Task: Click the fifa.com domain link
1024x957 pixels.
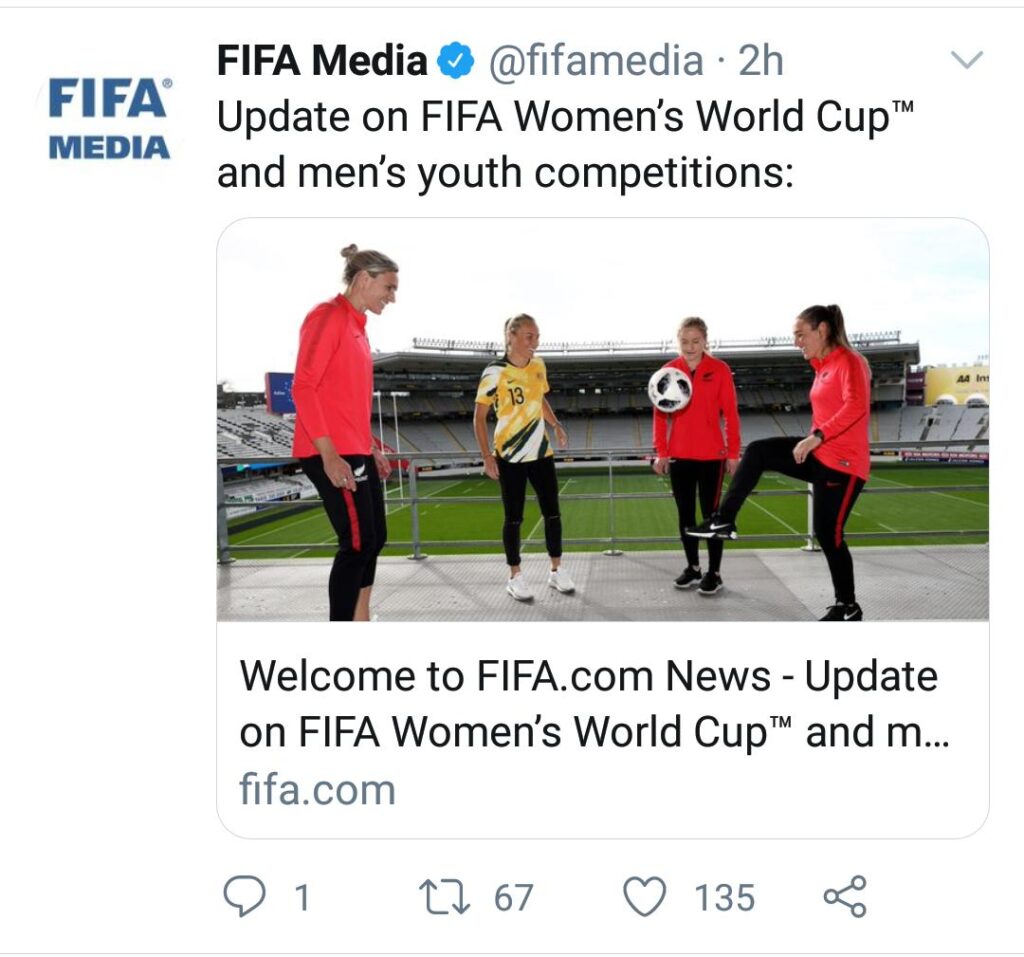Action: point(317,790)
